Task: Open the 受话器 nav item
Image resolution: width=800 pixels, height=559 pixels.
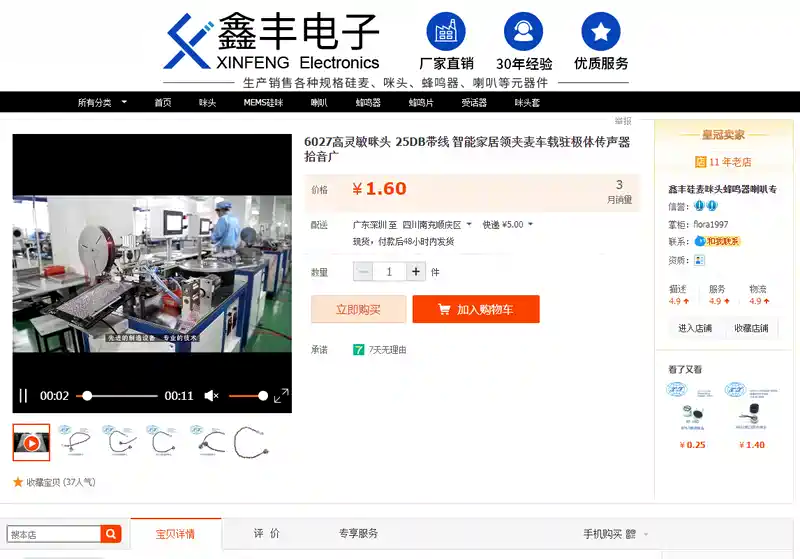Action: [474, 103]
